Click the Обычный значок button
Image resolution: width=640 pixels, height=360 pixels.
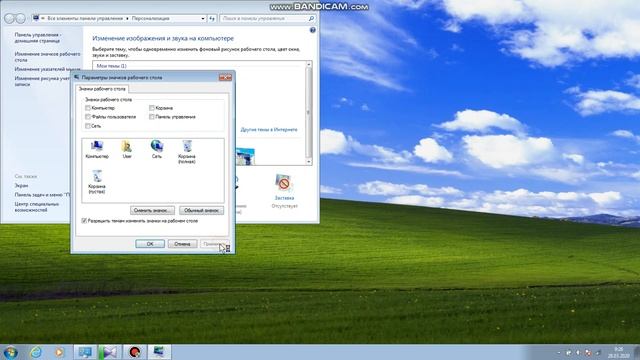coord(202,211)
